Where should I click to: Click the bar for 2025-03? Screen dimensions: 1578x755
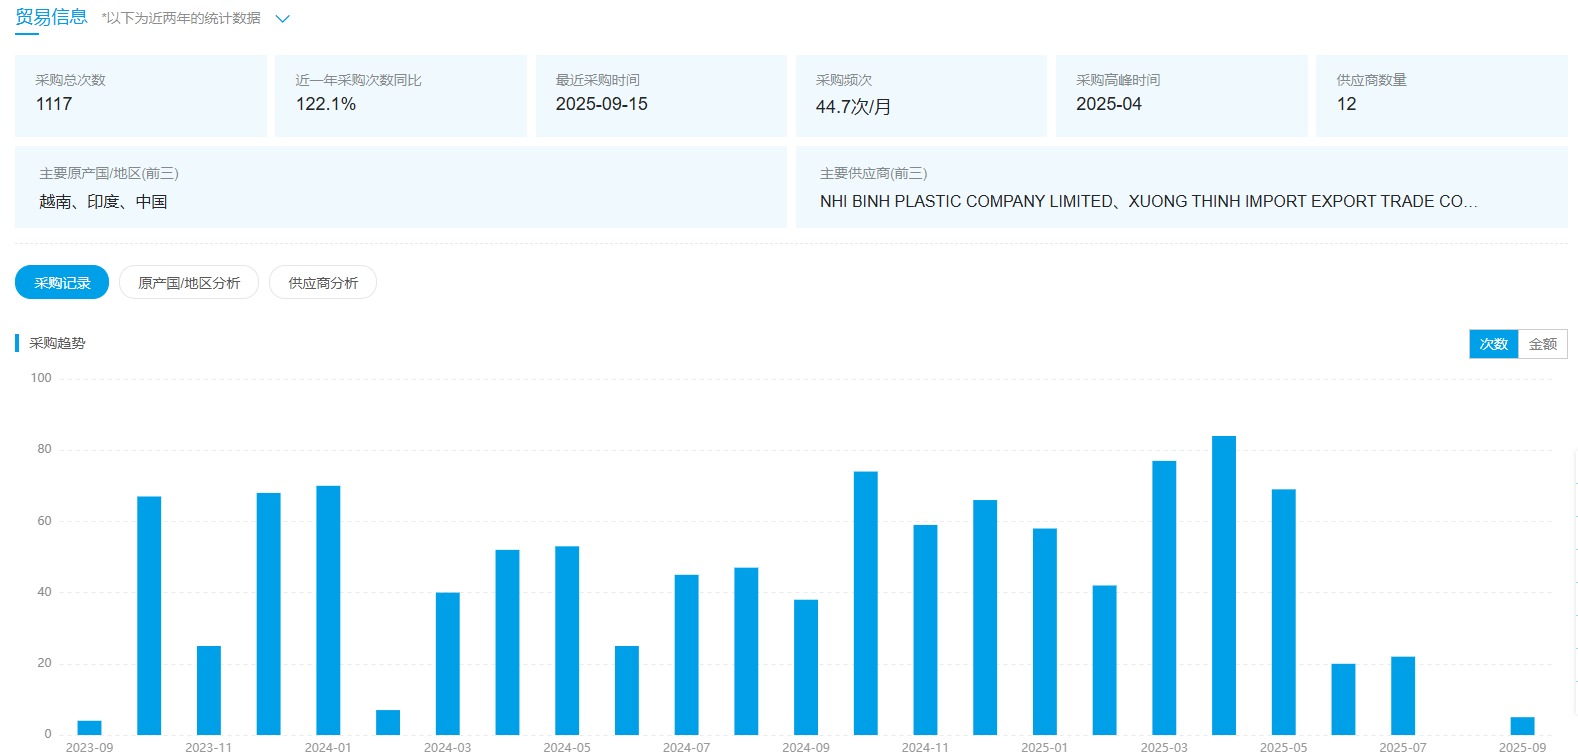click(1164, 597)
